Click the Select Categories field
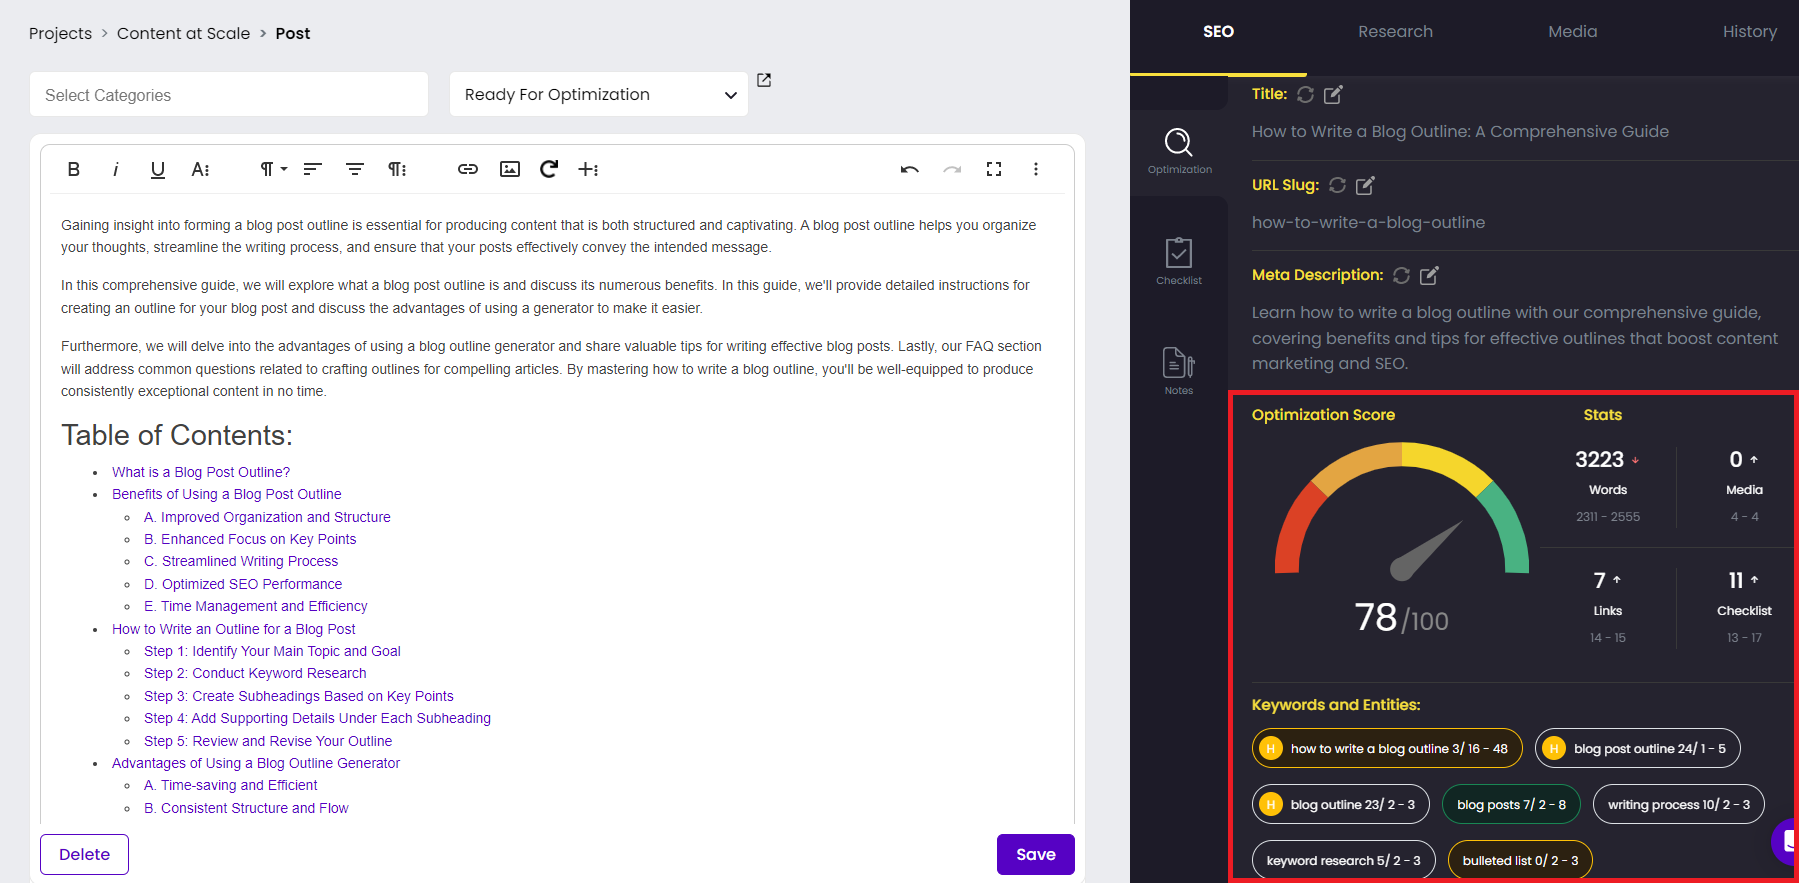 coord(229,95)
